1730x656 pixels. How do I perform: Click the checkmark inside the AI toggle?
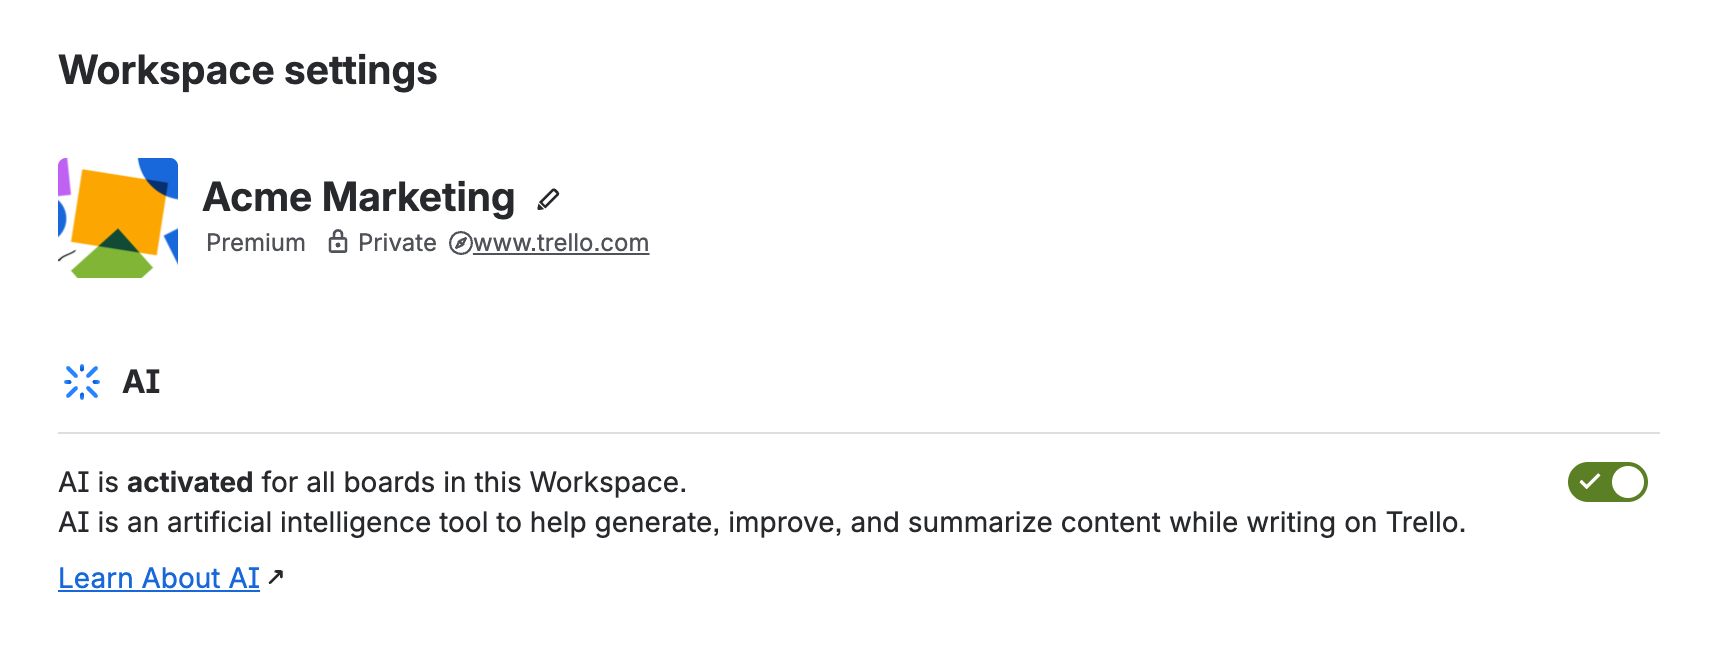(1592, 482)
